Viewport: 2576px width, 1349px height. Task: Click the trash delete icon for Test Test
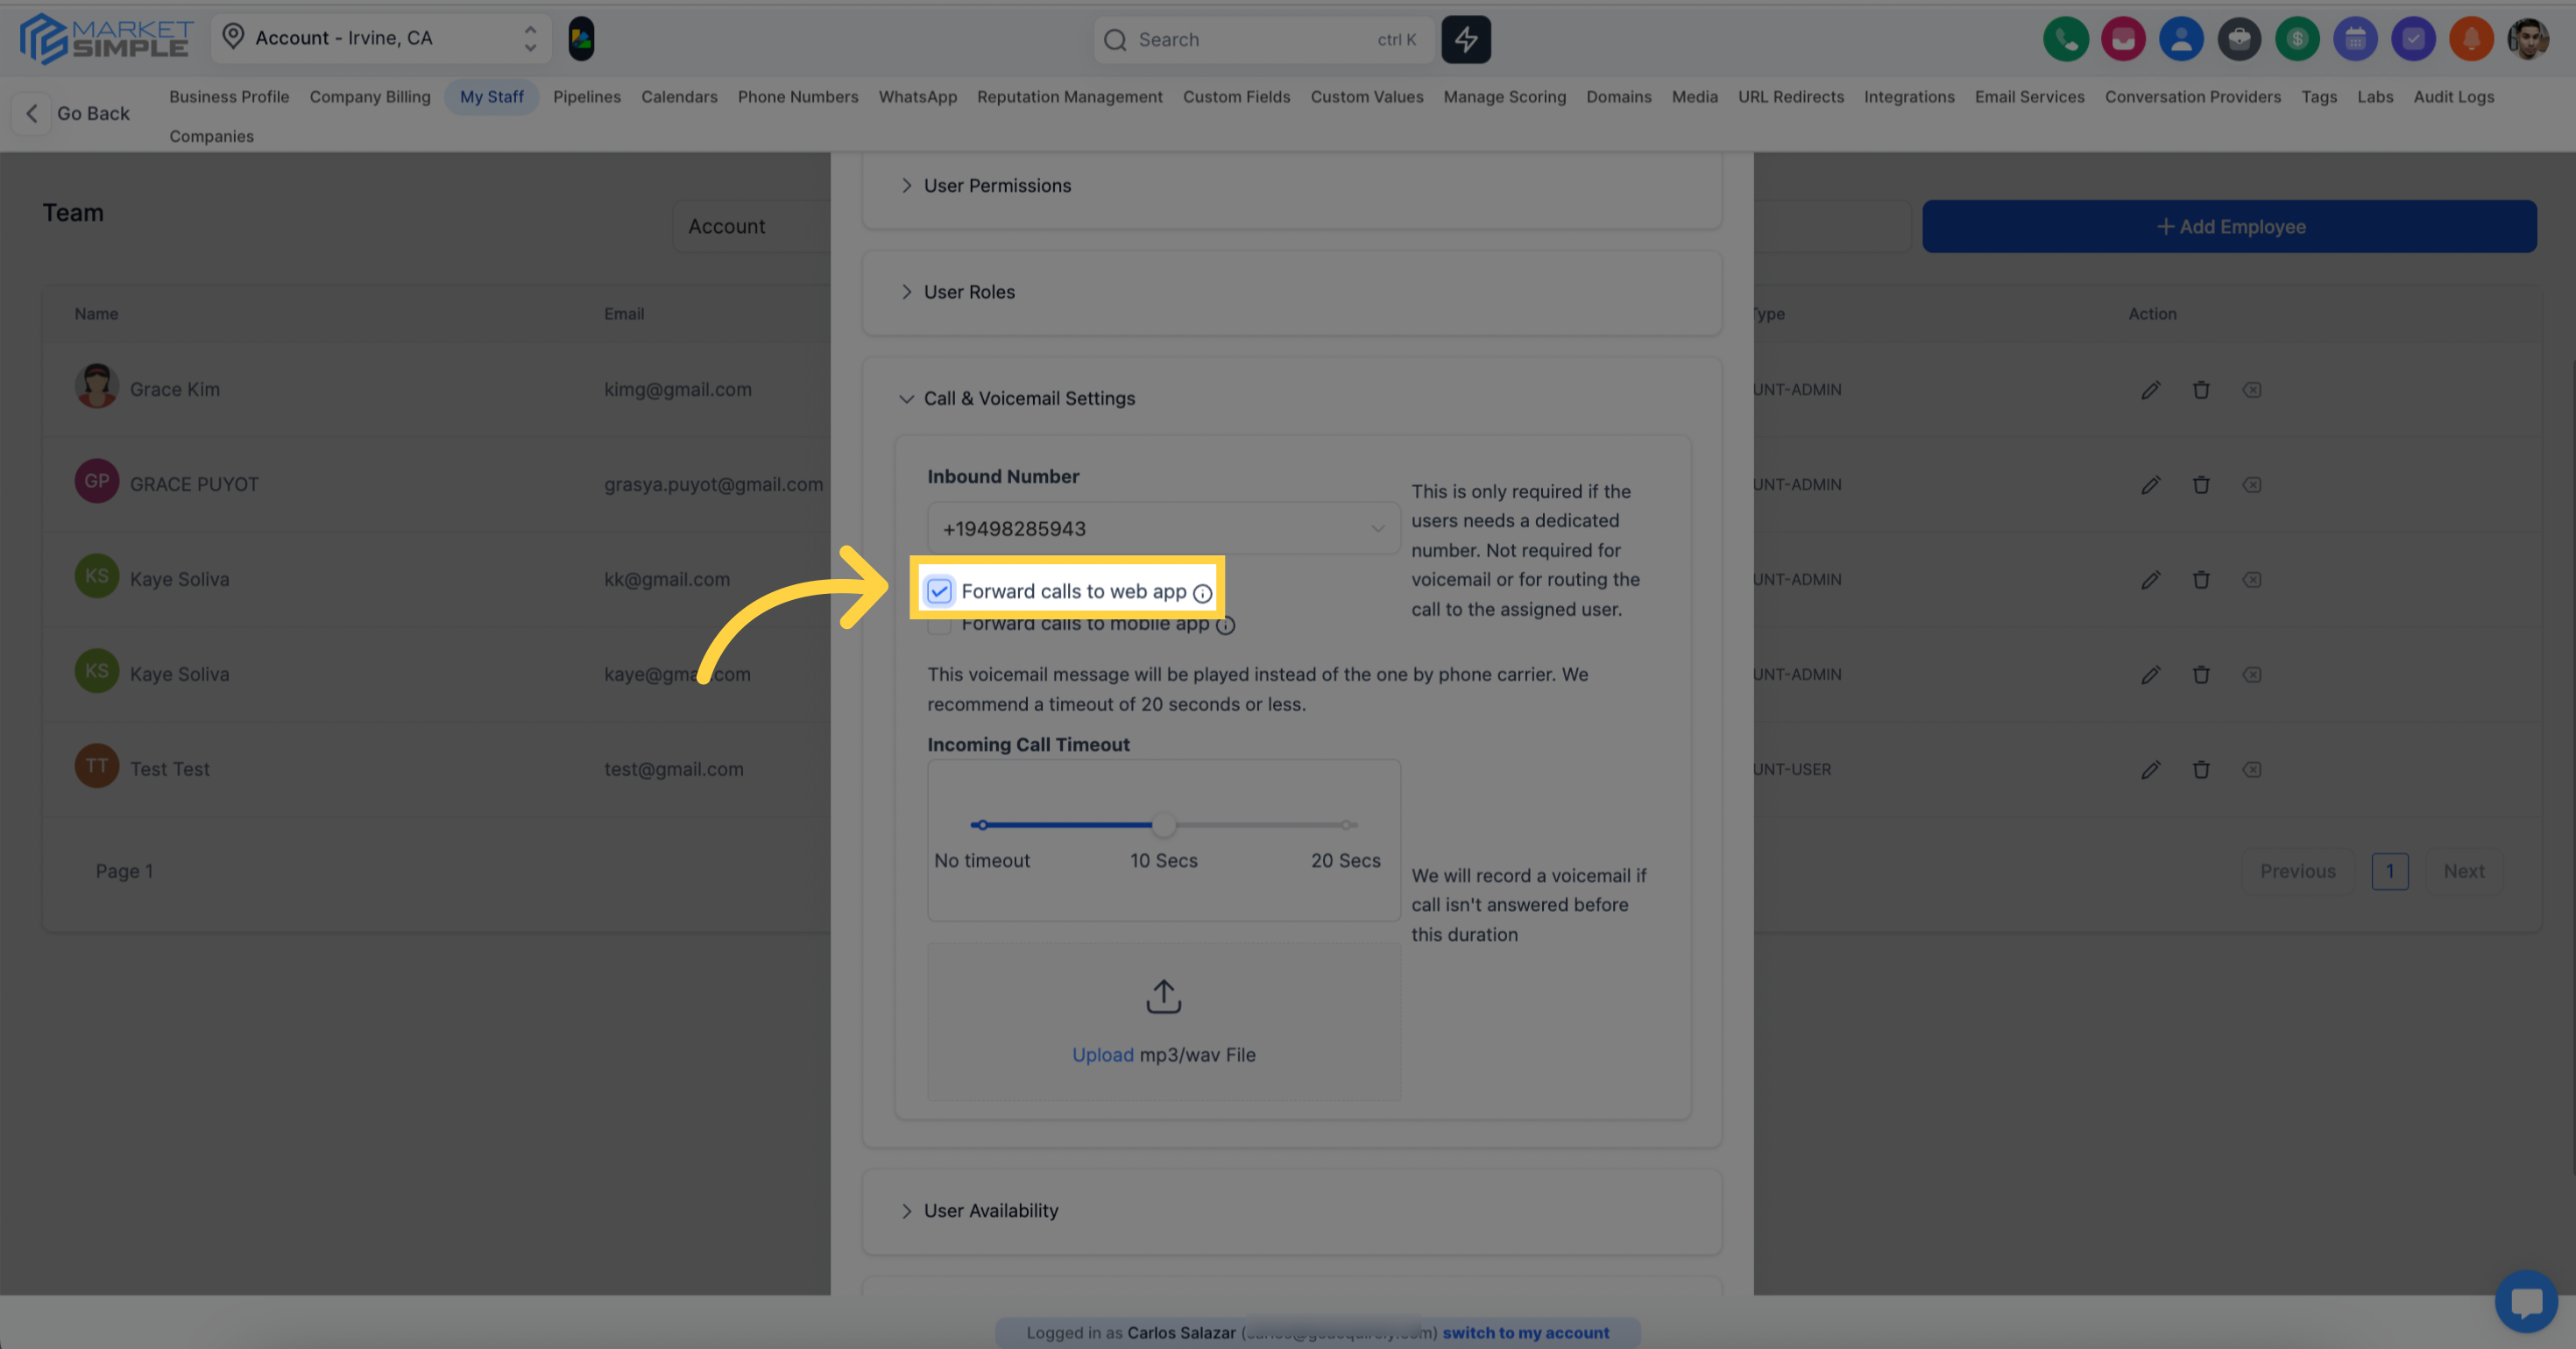click(2201, 770)
